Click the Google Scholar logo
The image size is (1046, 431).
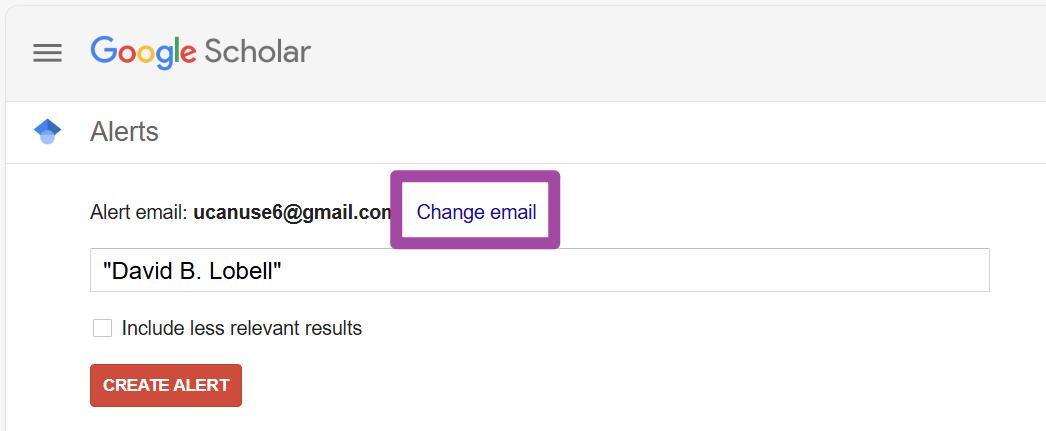[x=200, y=52]
